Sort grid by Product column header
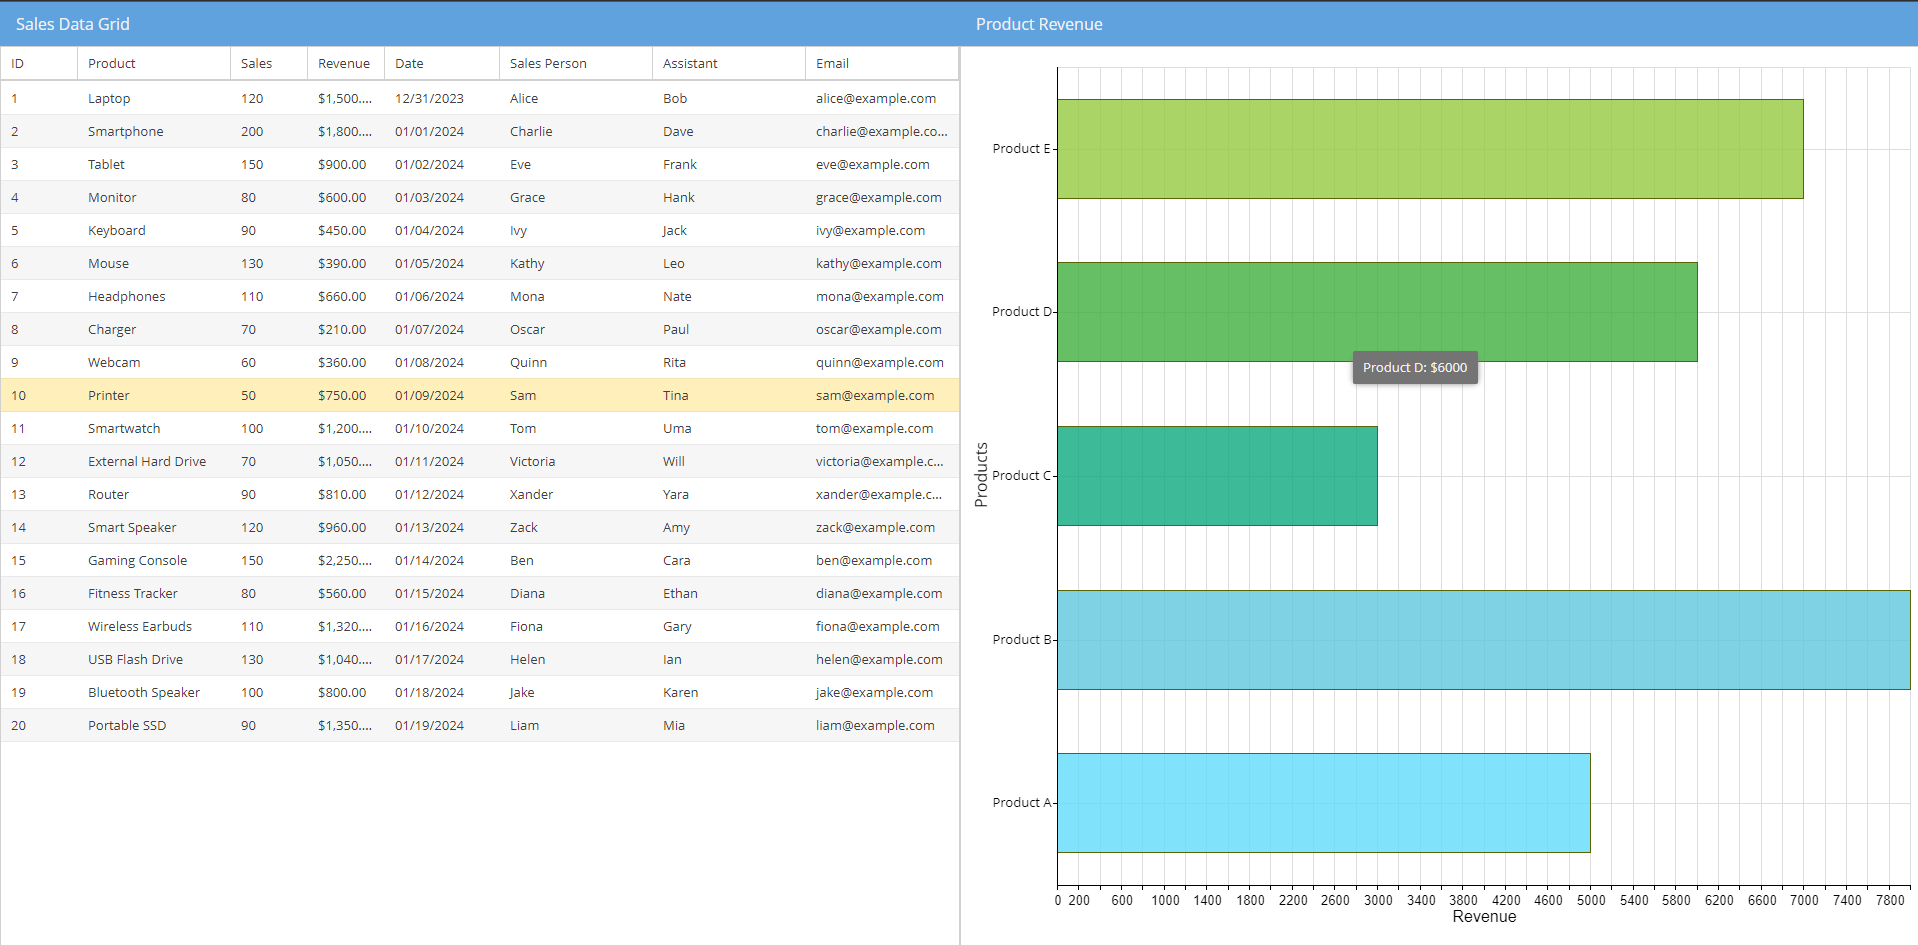 click(154, 63)
